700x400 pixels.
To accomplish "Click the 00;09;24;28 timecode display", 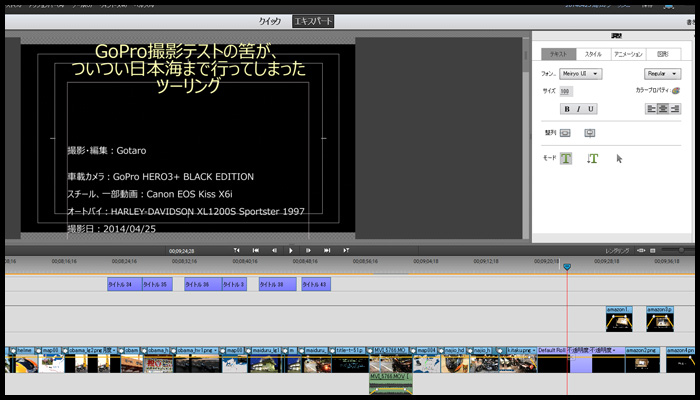I will pos(181,251).
